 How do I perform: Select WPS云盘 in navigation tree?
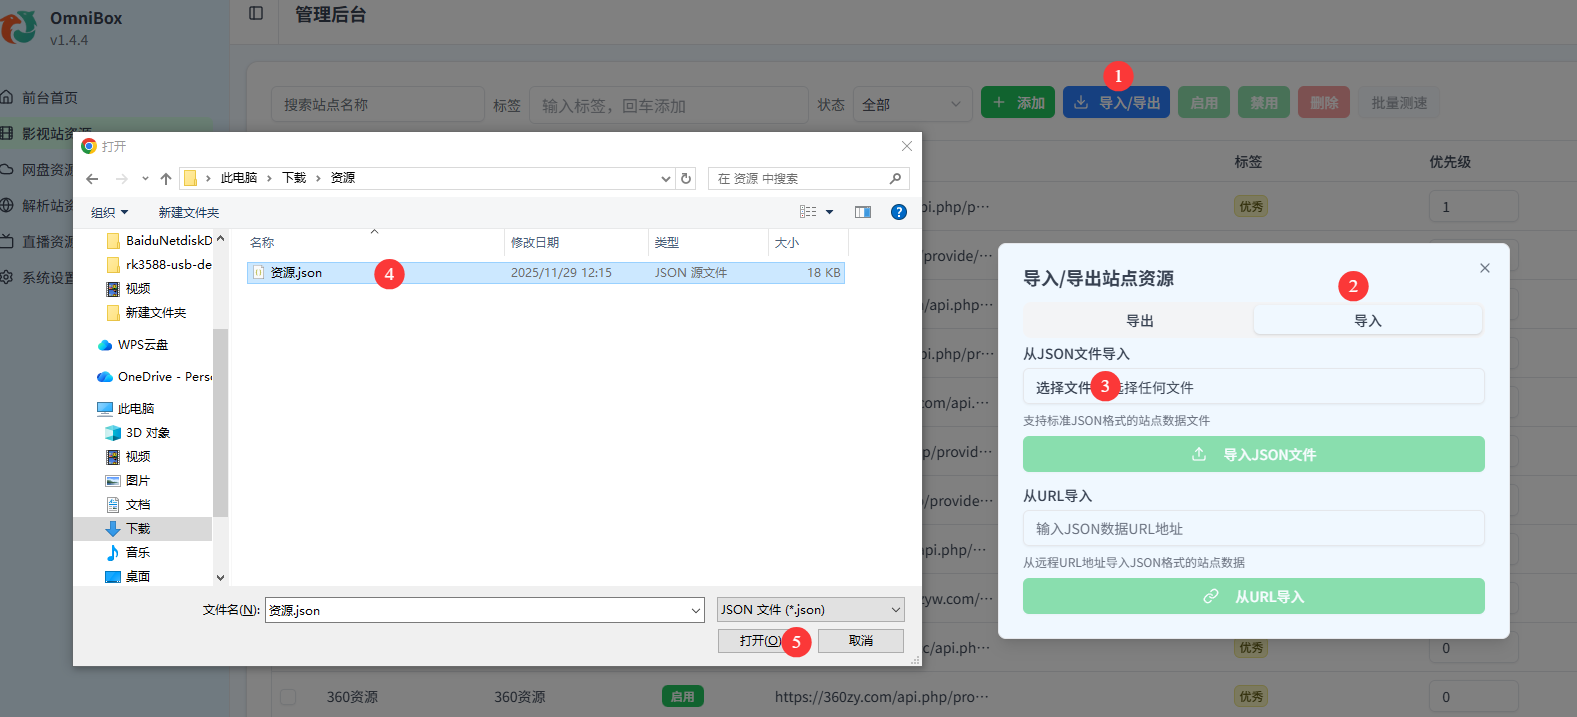tap(133, 345)
